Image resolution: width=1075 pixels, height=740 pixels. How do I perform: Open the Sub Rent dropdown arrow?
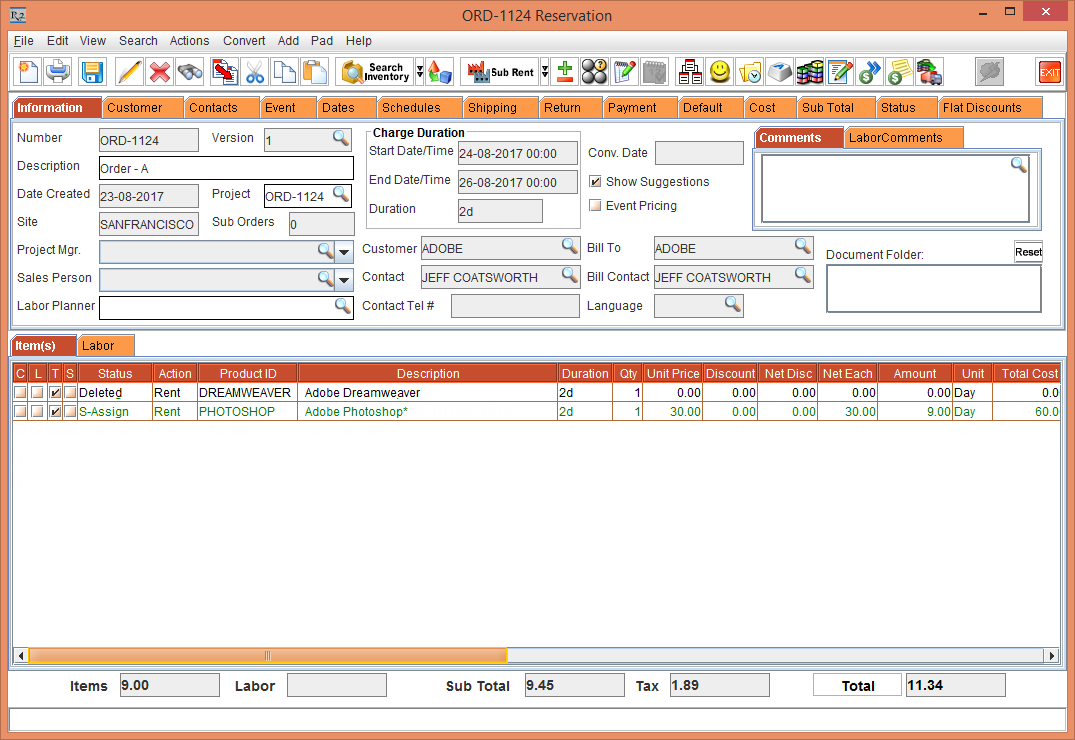[x=545, y=72]
